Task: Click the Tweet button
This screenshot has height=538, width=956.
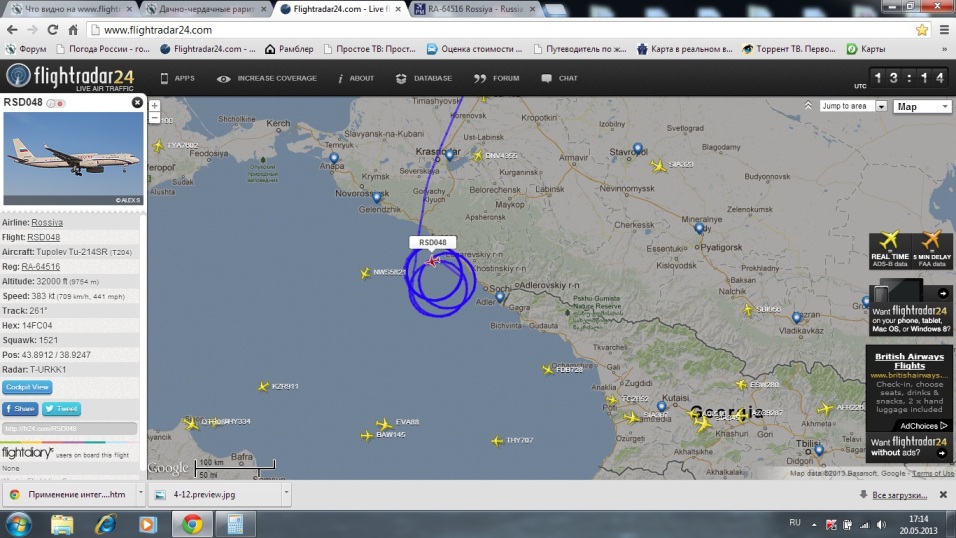Action: 61,409
